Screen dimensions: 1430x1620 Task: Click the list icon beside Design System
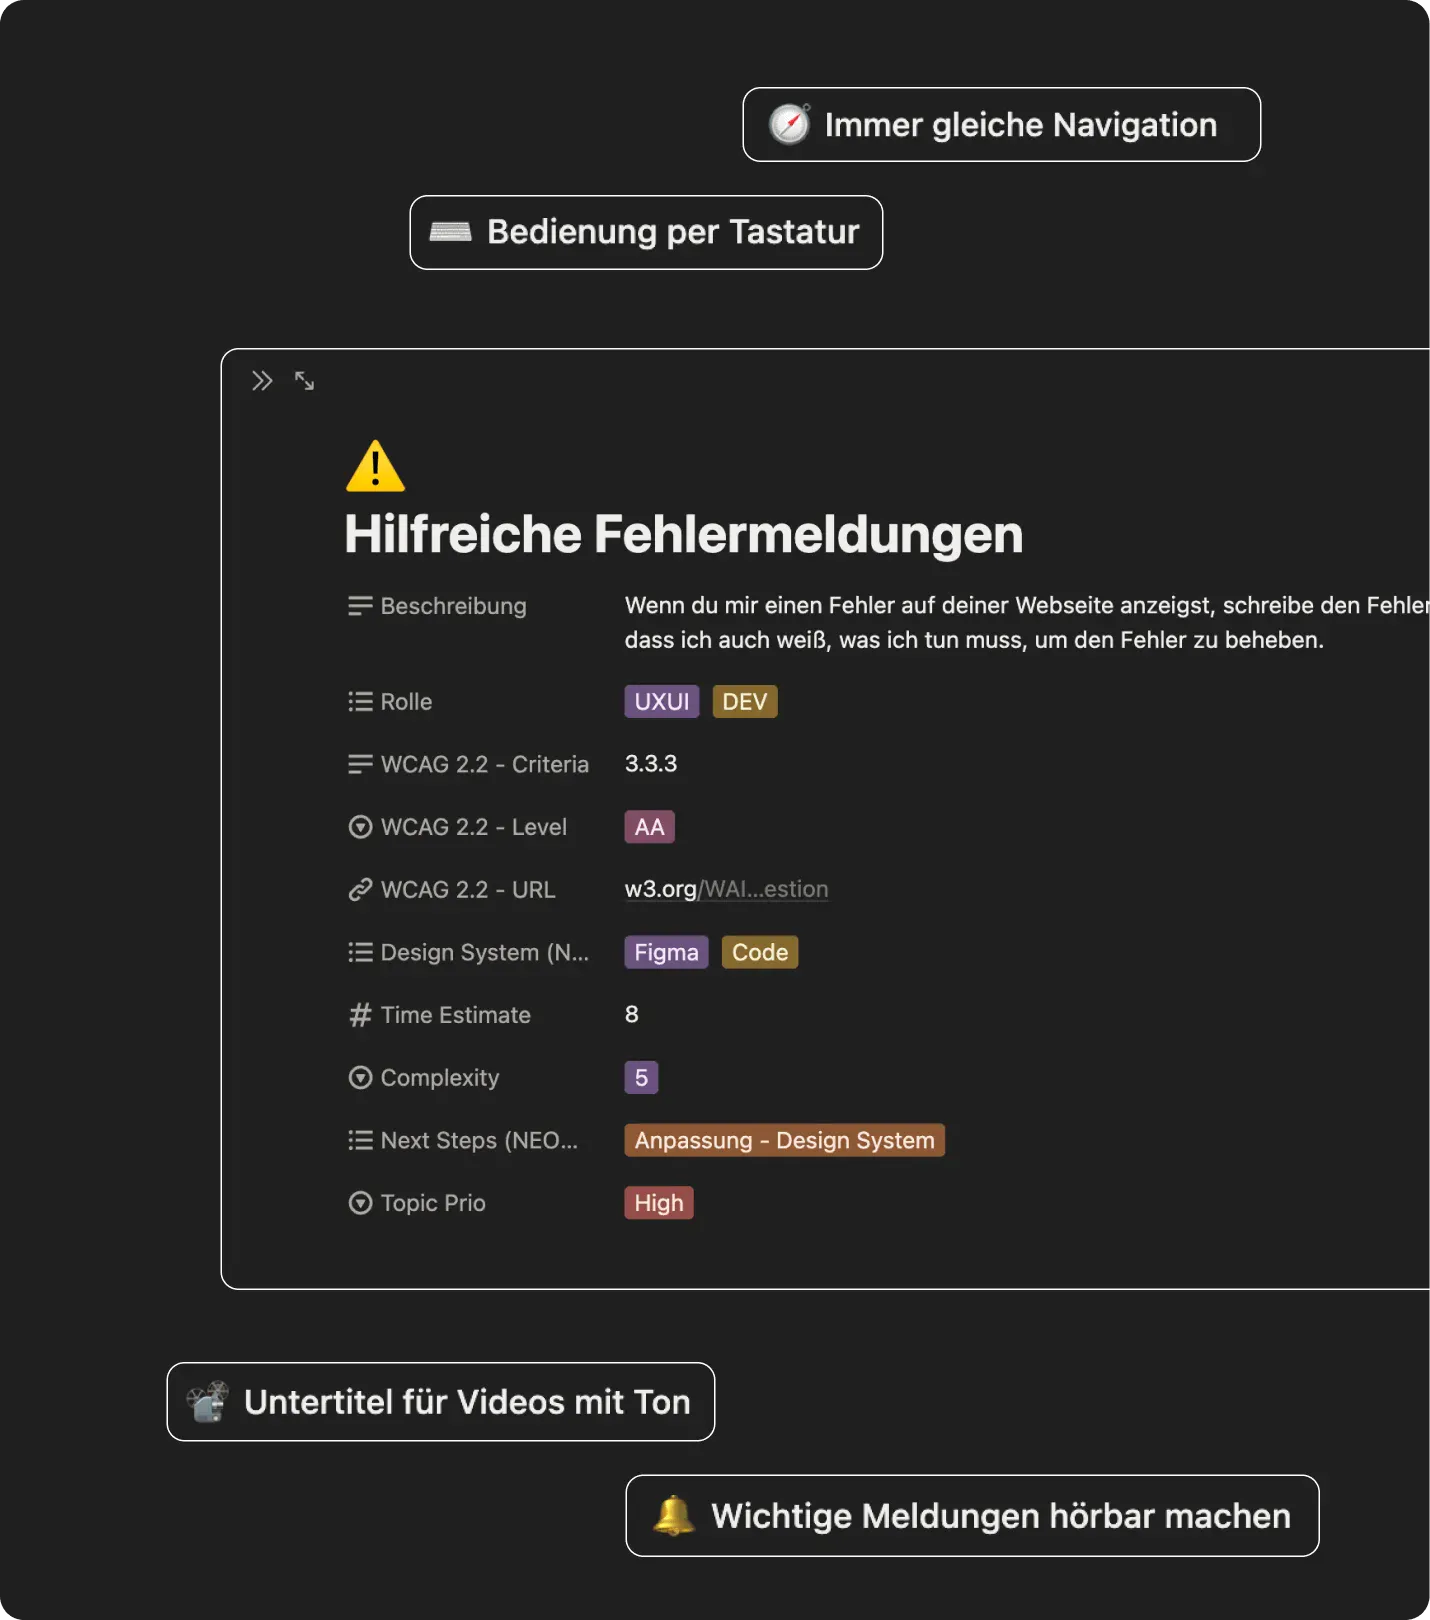[360, 952]
